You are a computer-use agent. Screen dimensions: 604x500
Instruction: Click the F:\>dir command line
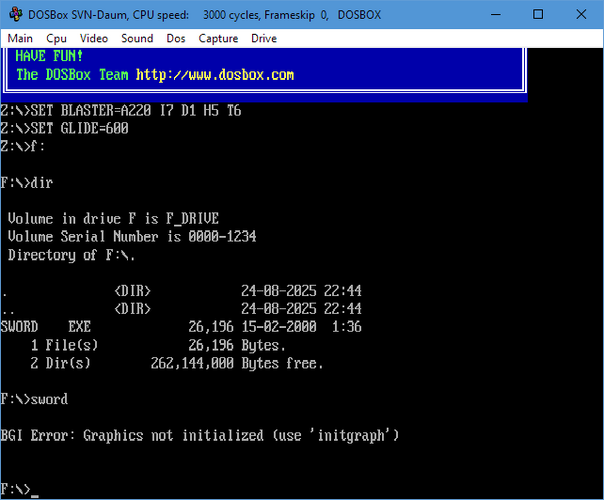click(x=26, y=183)
